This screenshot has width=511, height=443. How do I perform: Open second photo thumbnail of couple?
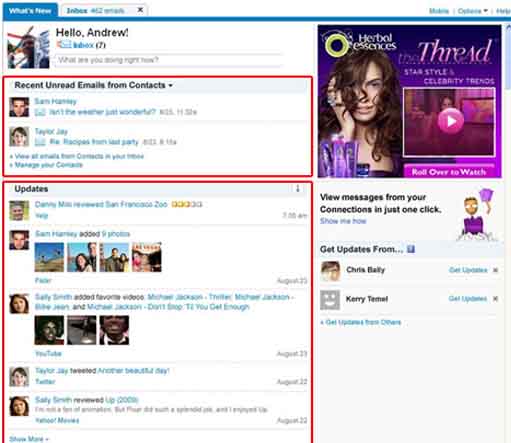82,257
